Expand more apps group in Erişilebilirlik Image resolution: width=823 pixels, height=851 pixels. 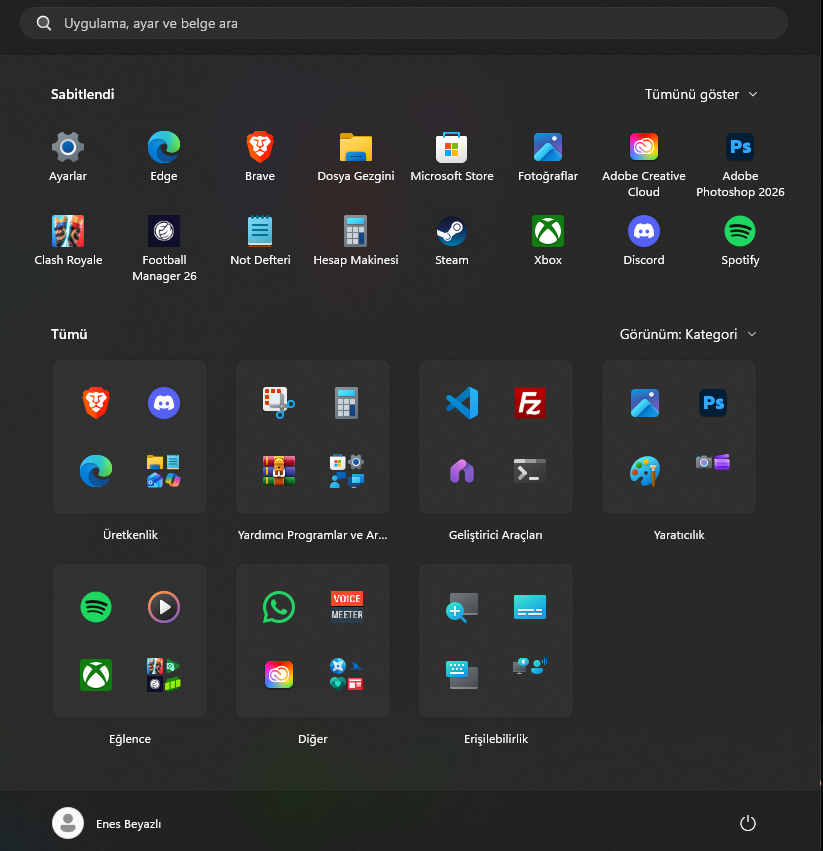pyautogui.click(x=530, y=666)
